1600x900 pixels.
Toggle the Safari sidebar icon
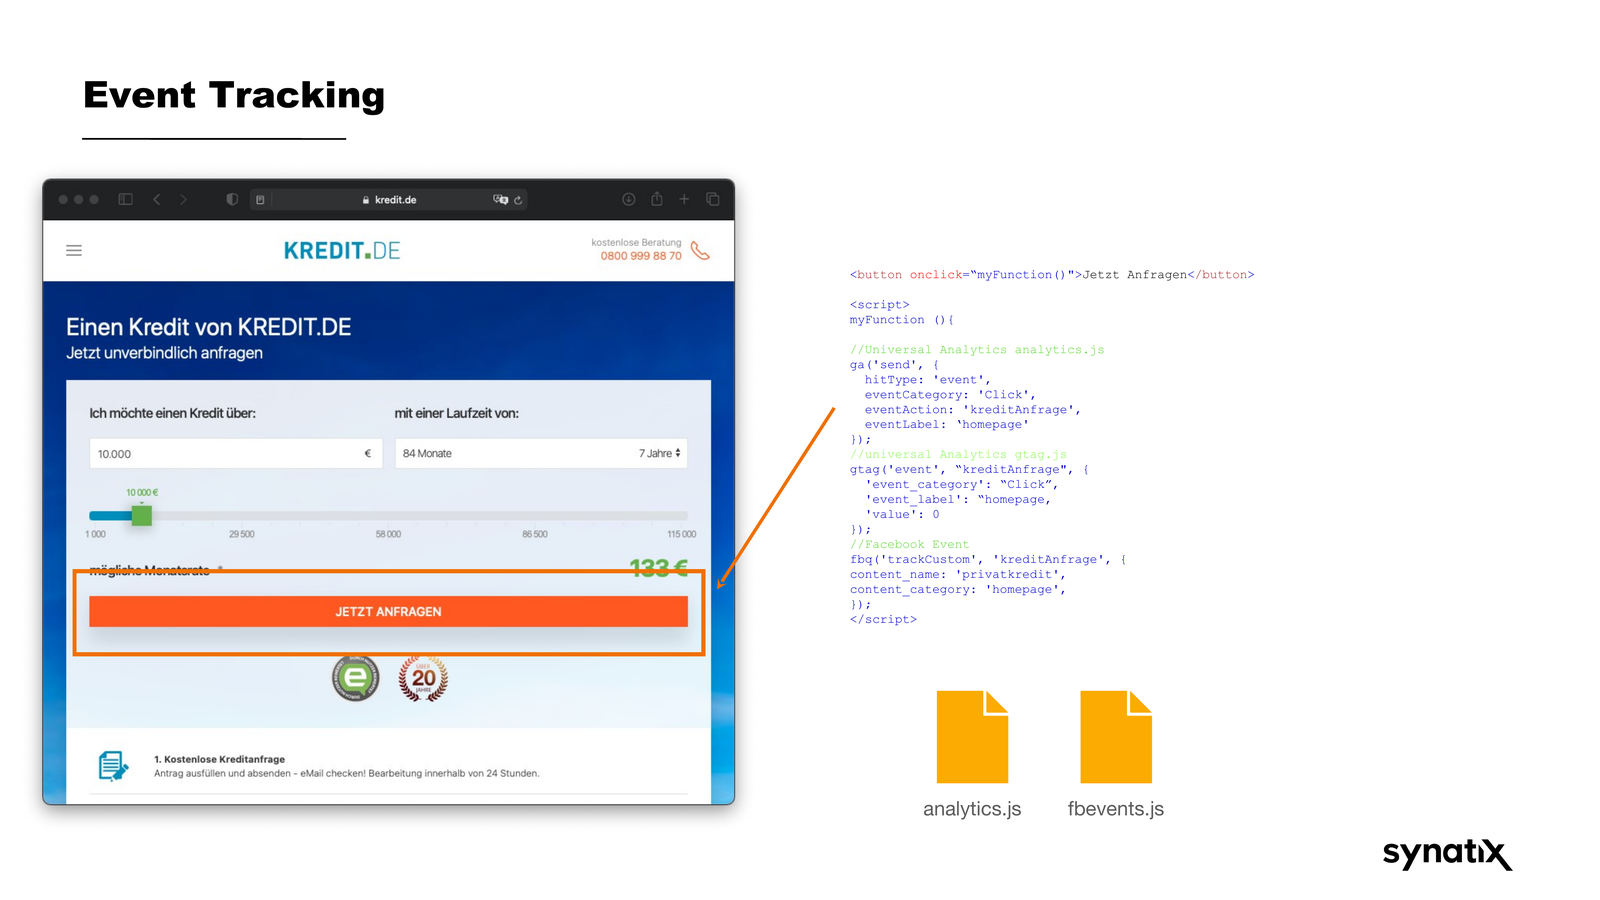(x=125, y=199)
